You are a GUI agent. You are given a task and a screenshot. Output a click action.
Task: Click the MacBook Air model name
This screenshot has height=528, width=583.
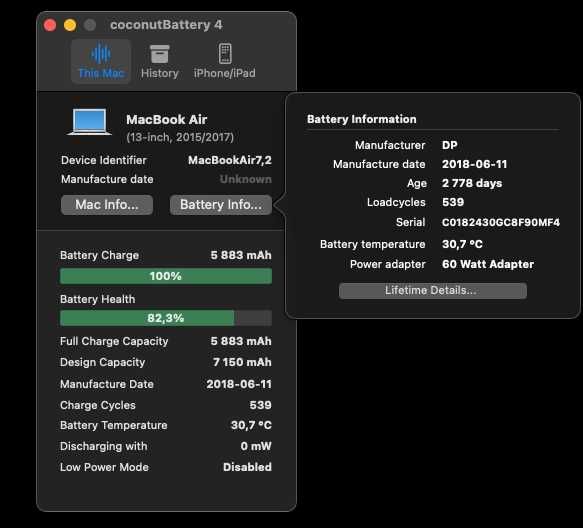point(167,120)
